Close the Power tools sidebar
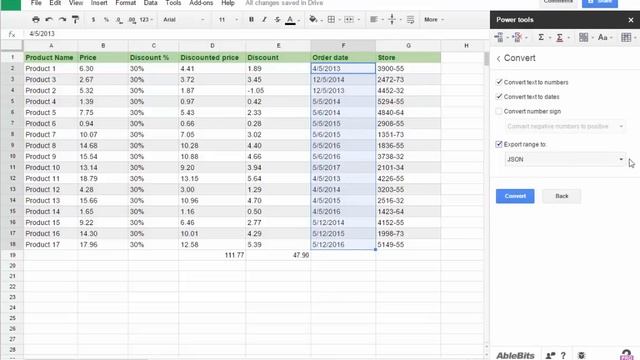 631,20
